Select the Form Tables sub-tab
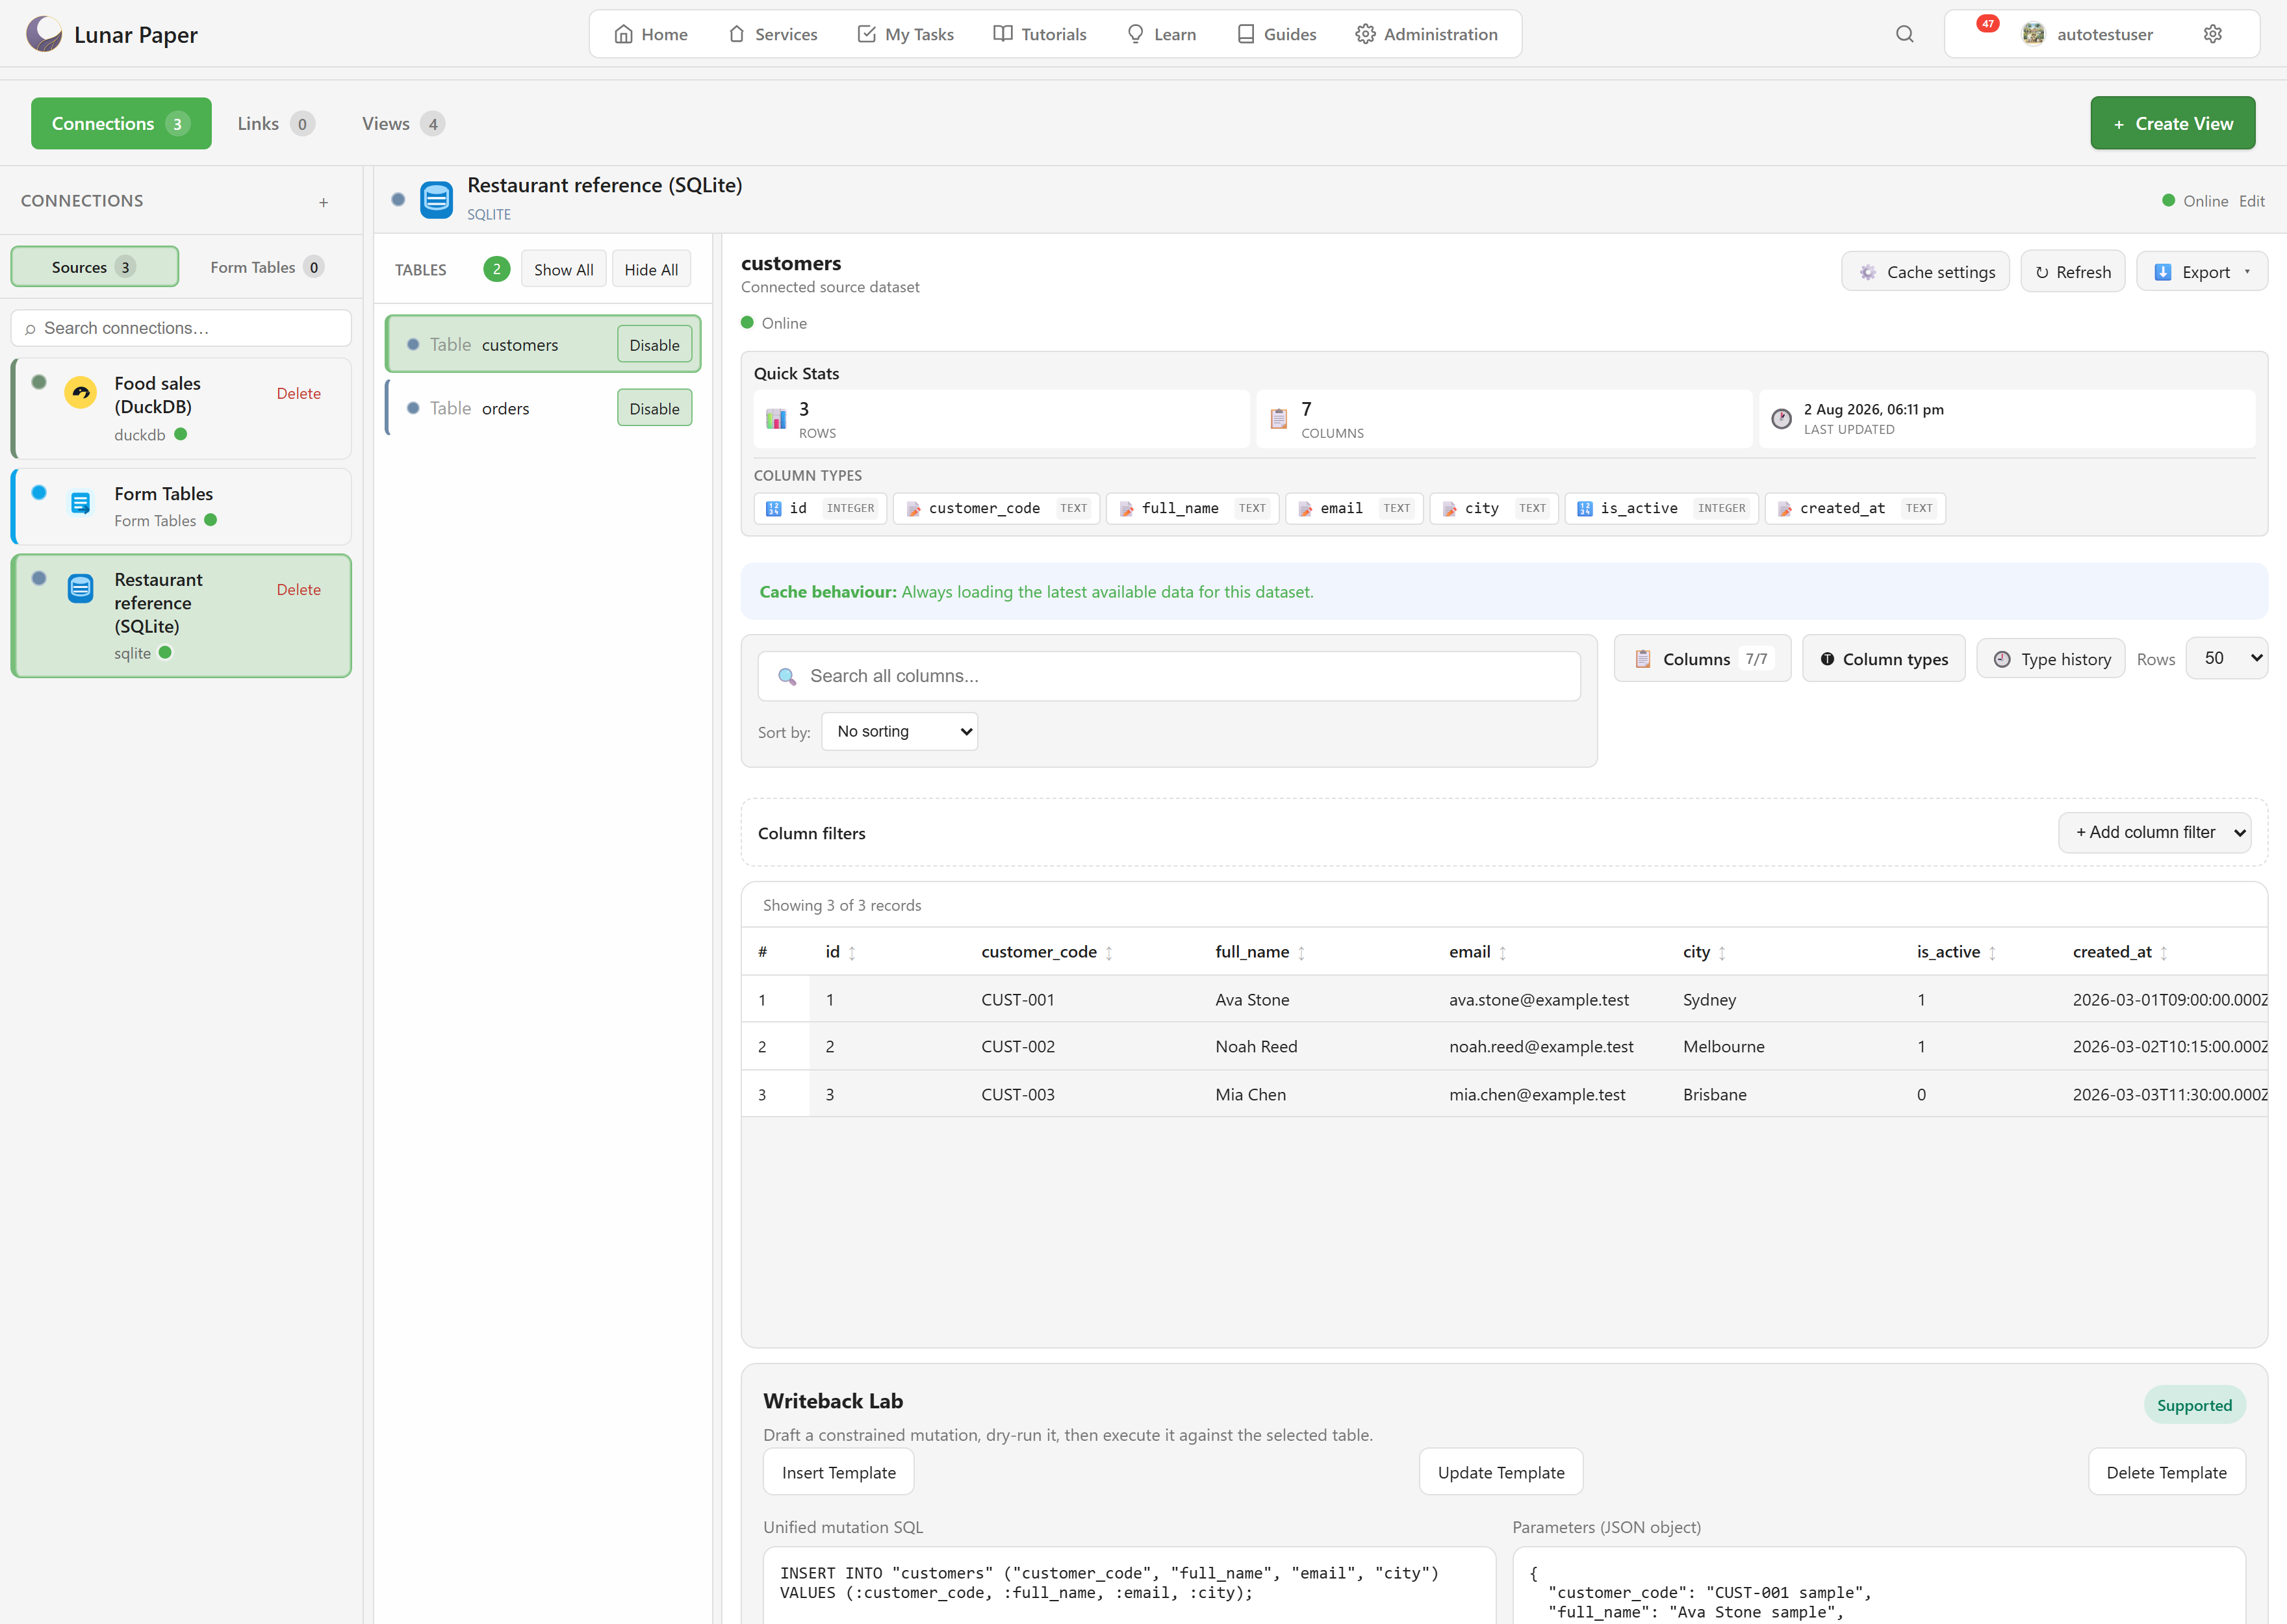 pos(266,267)
